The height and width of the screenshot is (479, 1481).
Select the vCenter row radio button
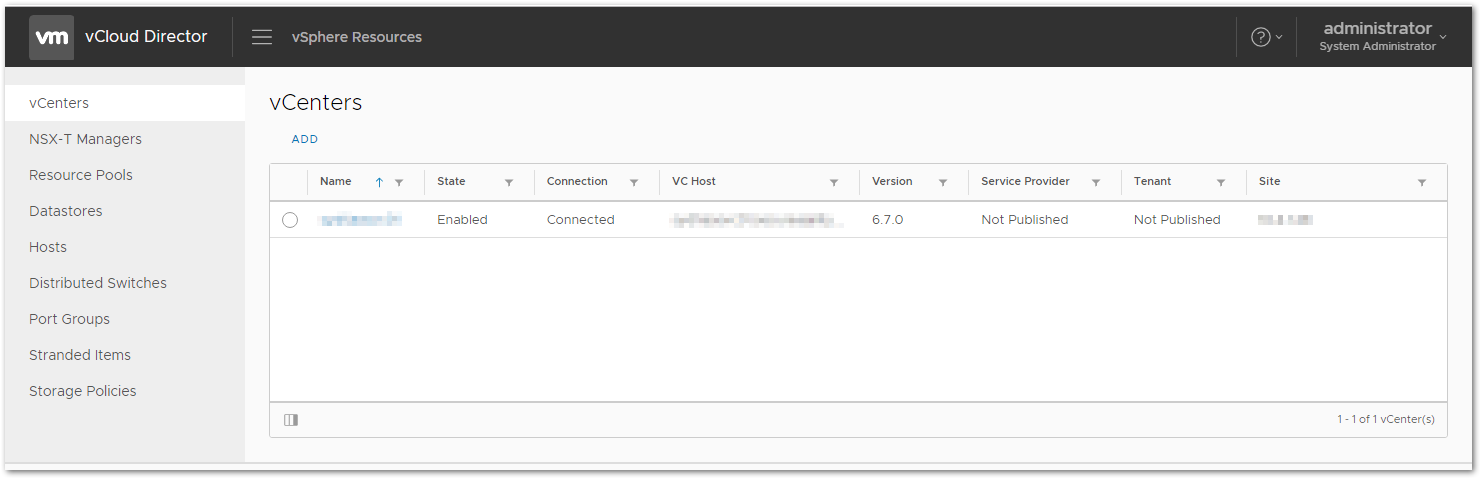tap(290, 220)
